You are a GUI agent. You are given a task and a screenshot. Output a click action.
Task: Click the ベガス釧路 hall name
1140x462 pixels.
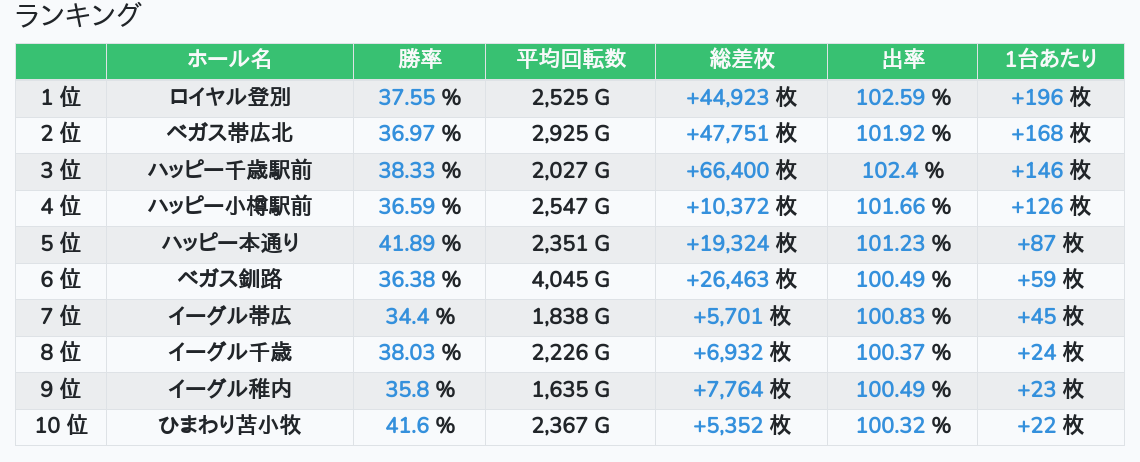click(x=230, y=280)
